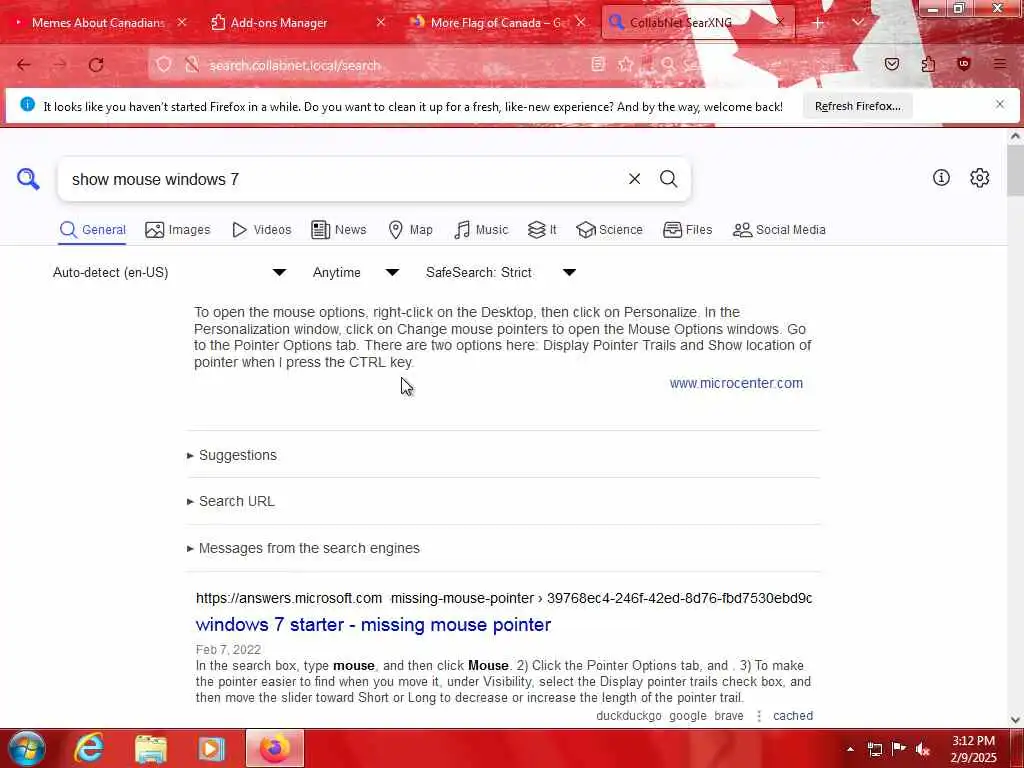Image resolution: width=1024 pixels, height=768 pixels.
Task: Click the Firefox taskbar button
Action: (x=275, y=748)
